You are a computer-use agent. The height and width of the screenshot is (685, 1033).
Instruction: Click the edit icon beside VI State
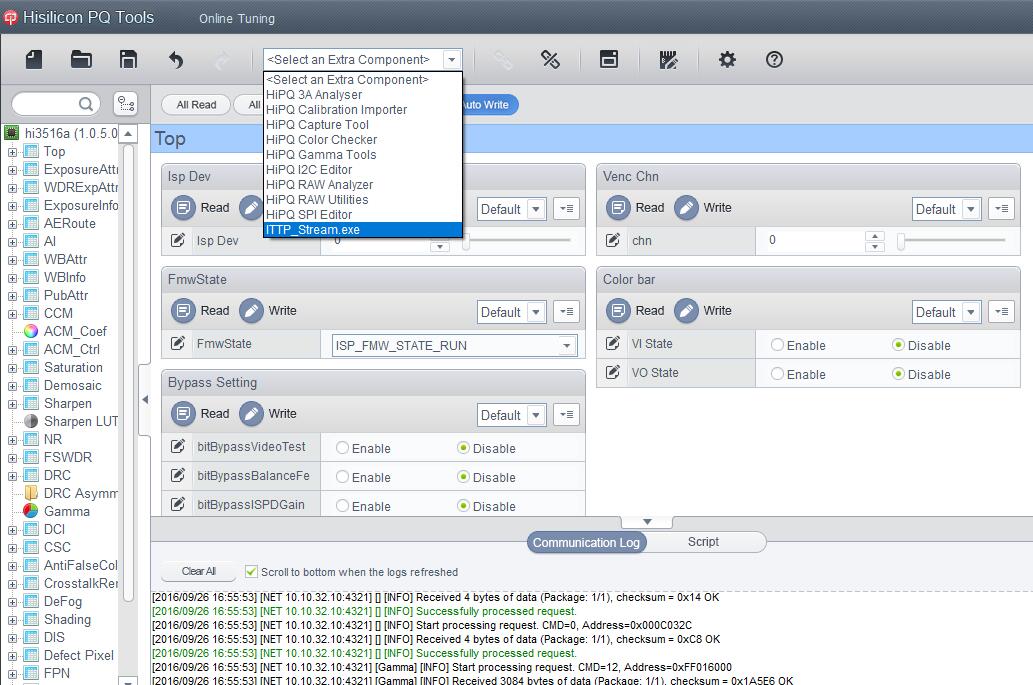pos(613,343)
